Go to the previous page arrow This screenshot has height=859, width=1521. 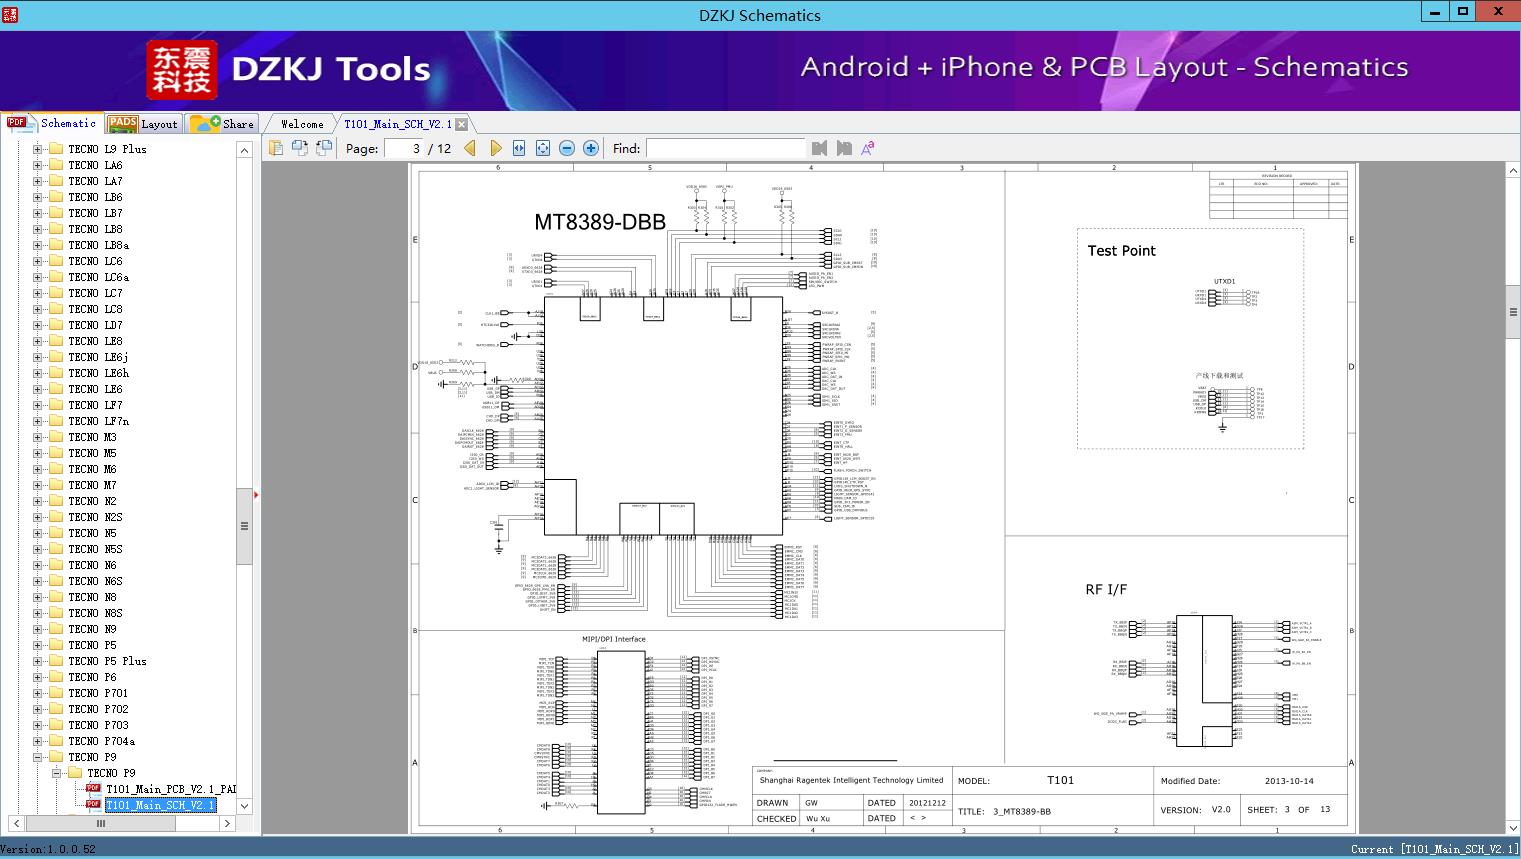(470, 148)
